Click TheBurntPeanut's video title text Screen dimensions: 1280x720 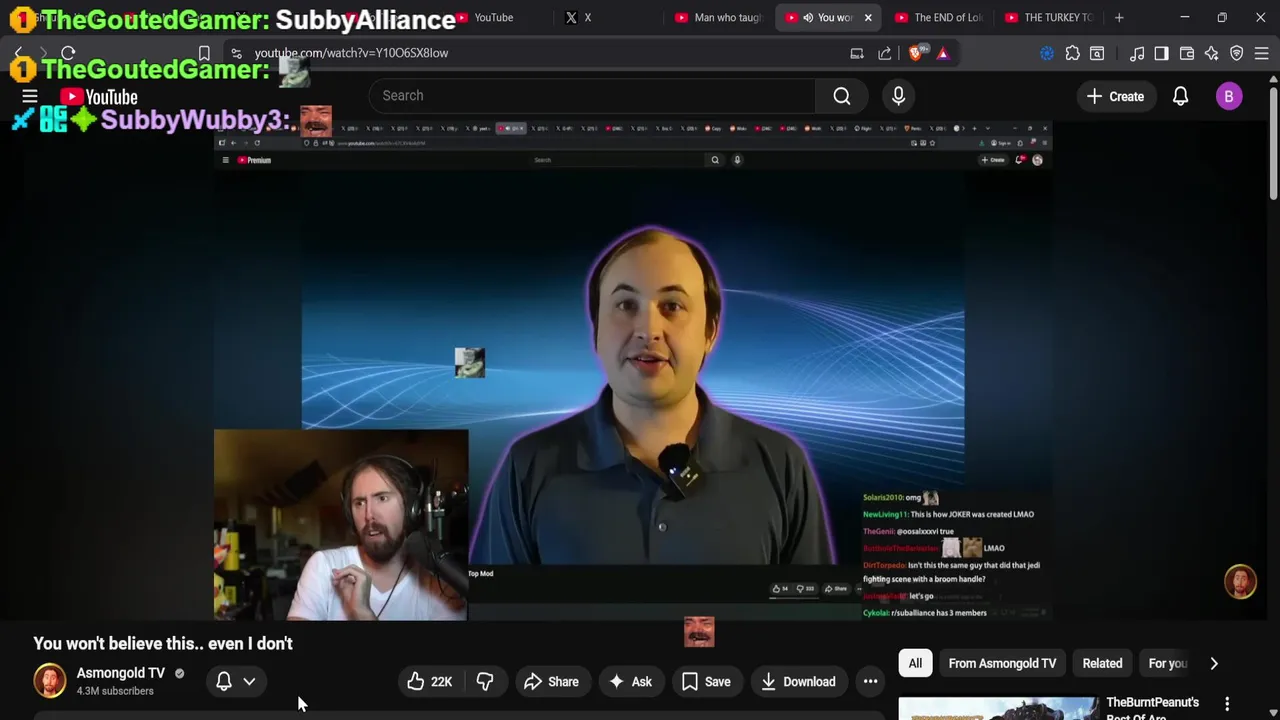(x=1152, y=708)
